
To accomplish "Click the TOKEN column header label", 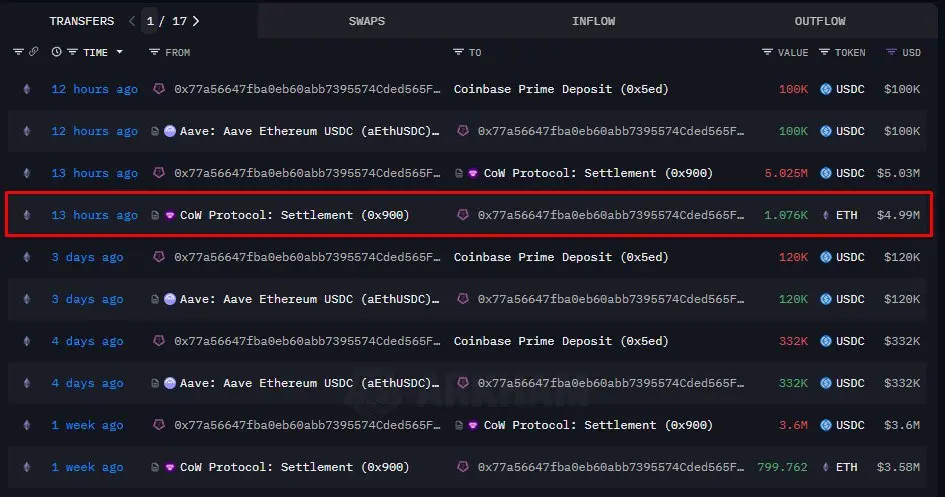I will (x=850, y=52).
